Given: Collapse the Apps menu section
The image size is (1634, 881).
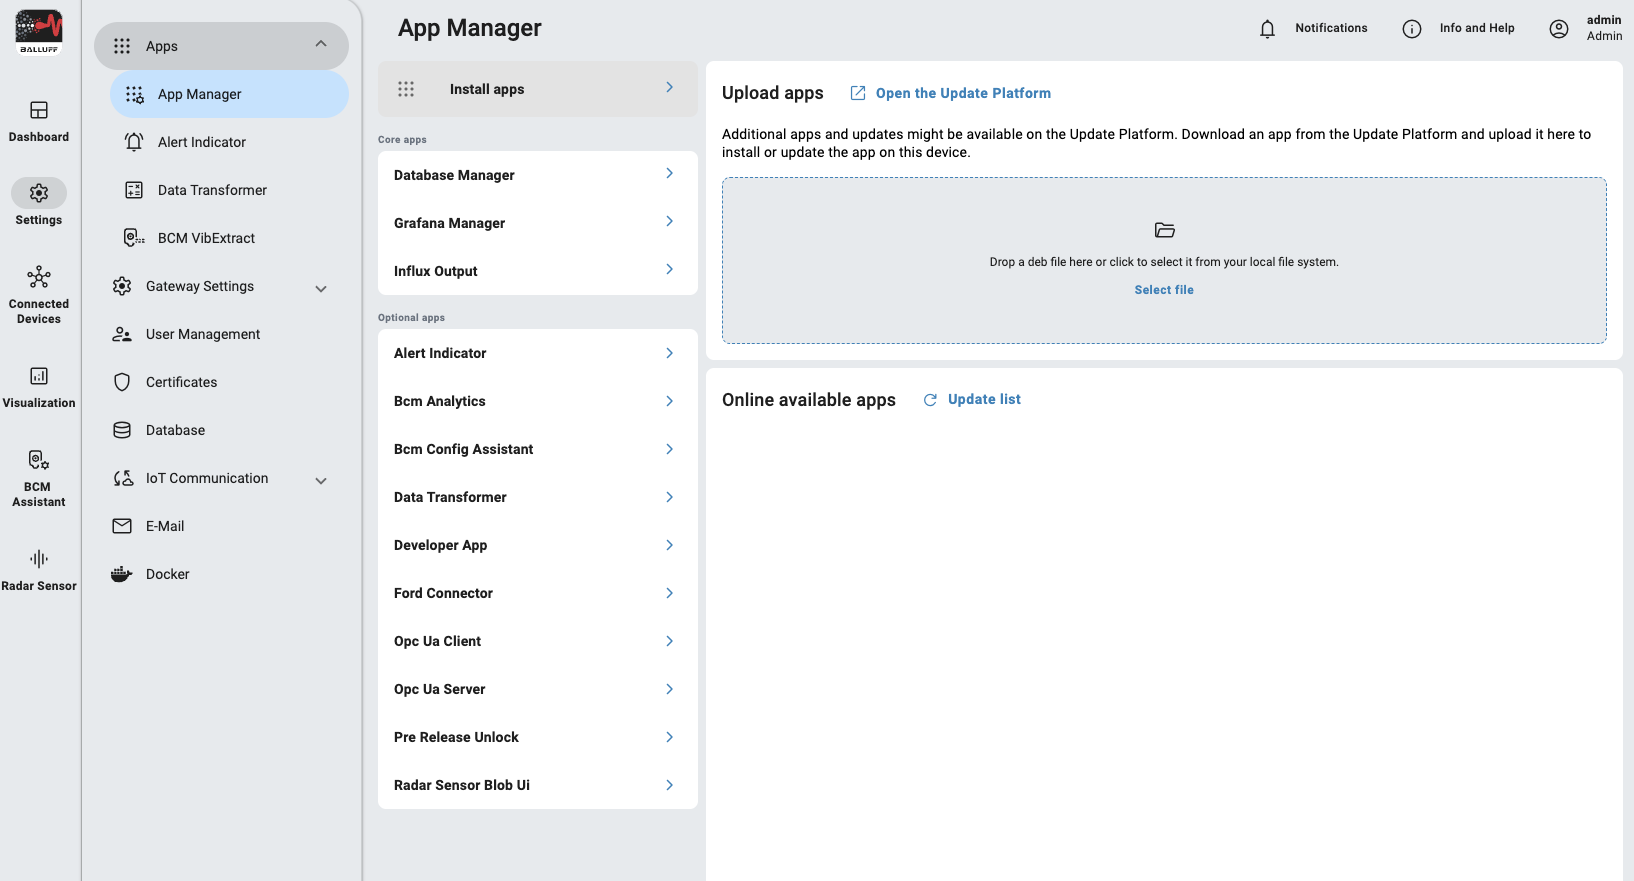Looking at the screenshot, I should click(321, 44).
